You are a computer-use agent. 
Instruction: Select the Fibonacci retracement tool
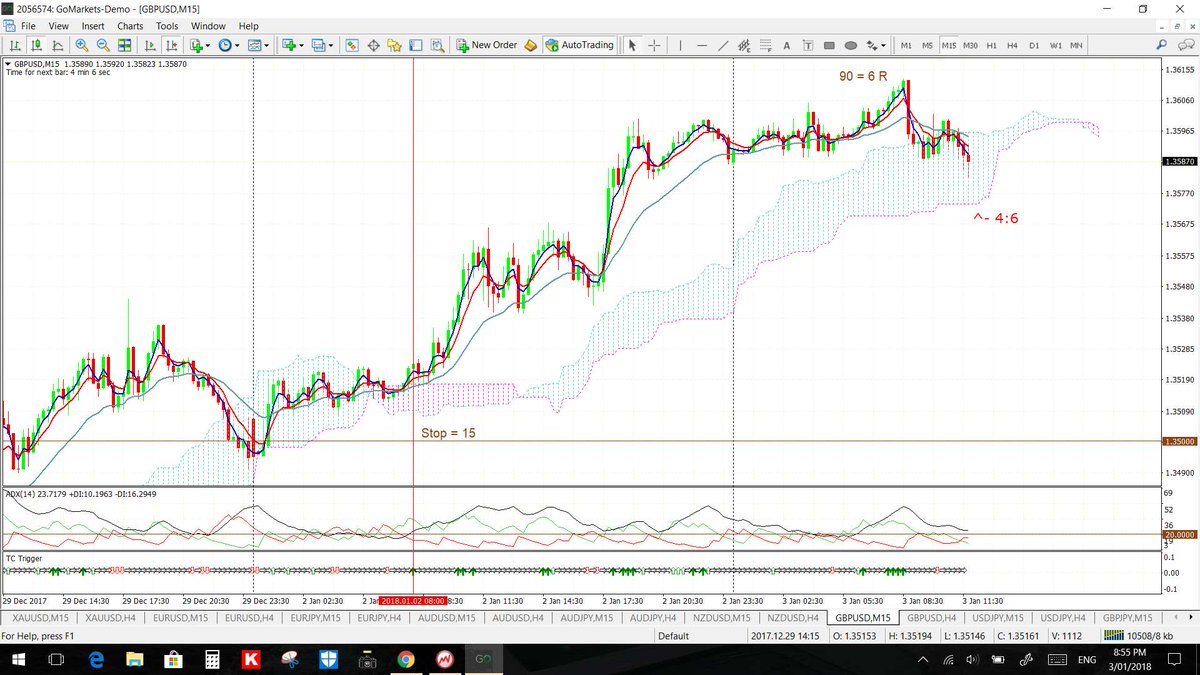click(x=765, y=45)
